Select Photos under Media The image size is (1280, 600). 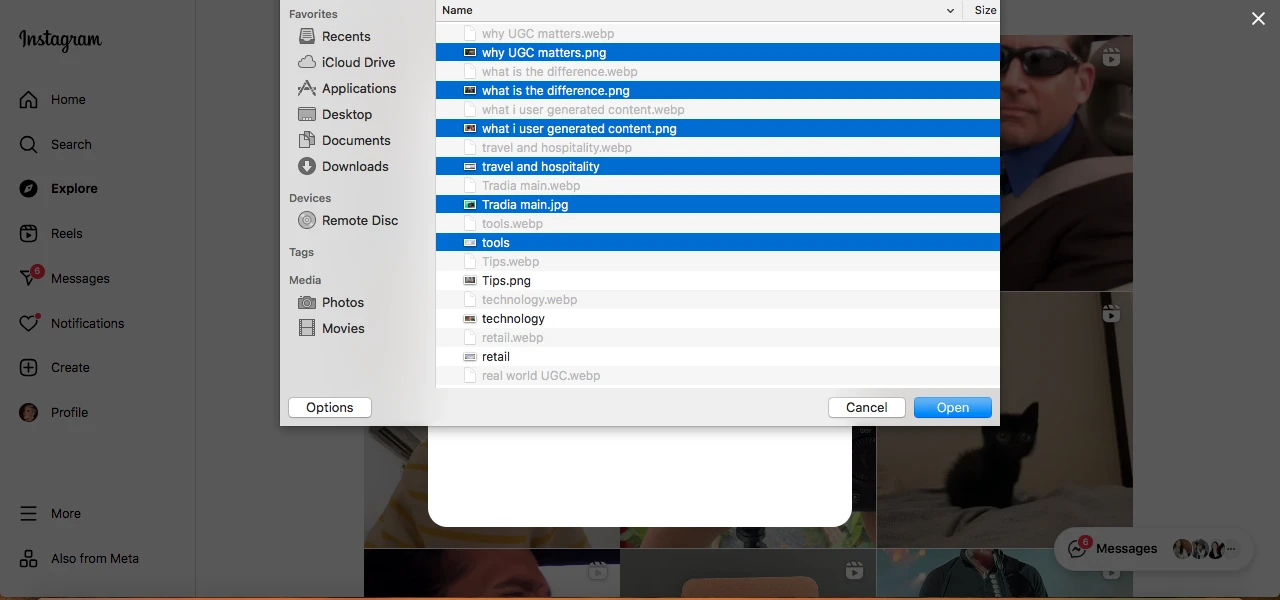[x=343, y=303]
